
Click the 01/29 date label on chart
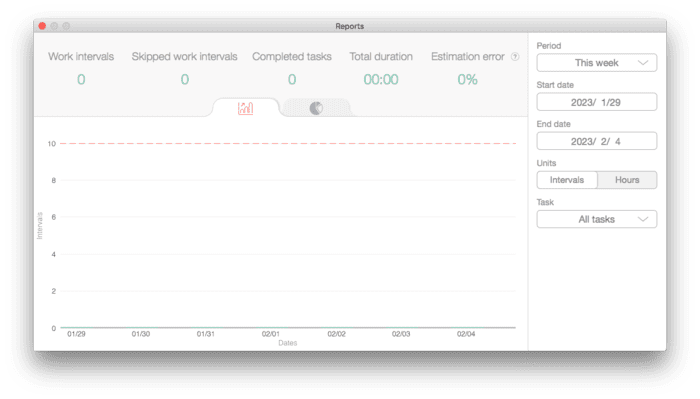pos(76,334)
